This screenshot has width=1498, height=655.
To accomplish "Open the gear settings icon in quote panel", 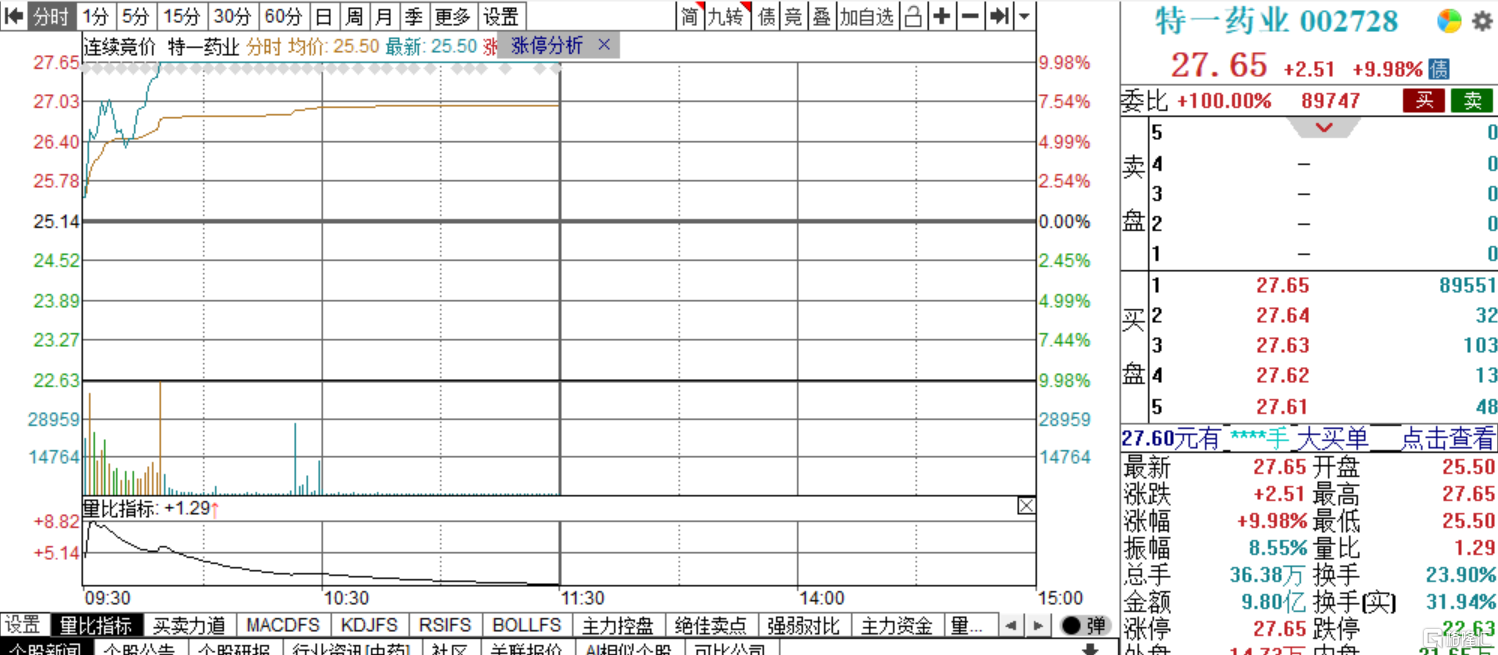I will point(1481,21).
